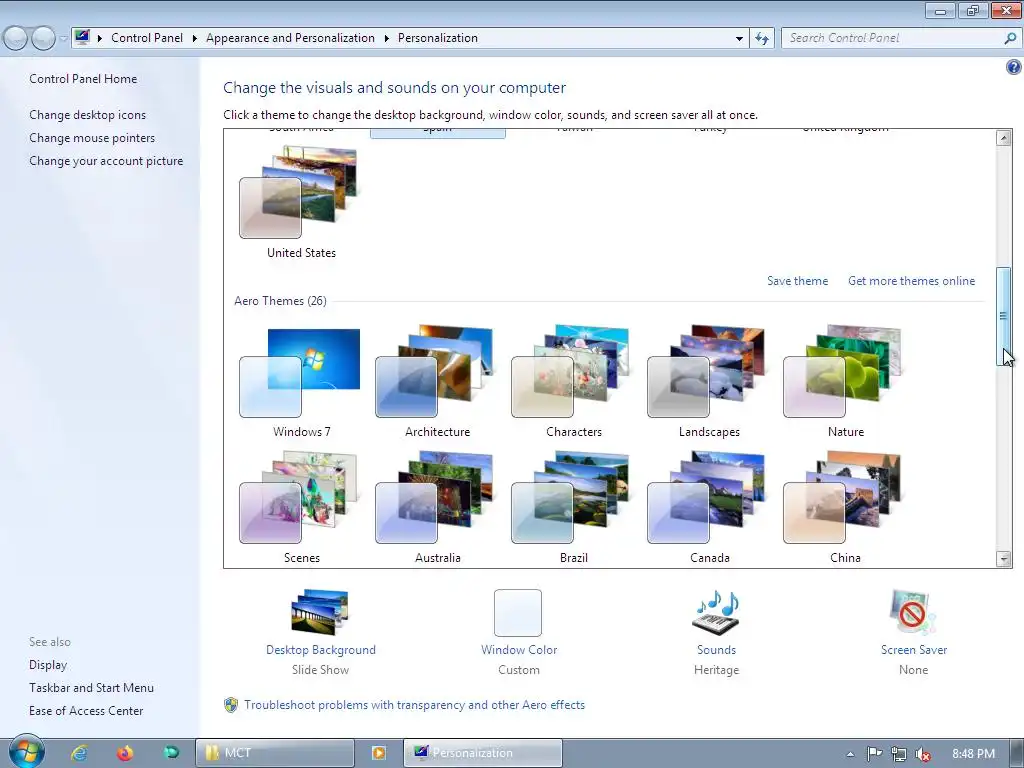Pick the Landscapes theme
1024x768 pixels.
tap(709, 371)
